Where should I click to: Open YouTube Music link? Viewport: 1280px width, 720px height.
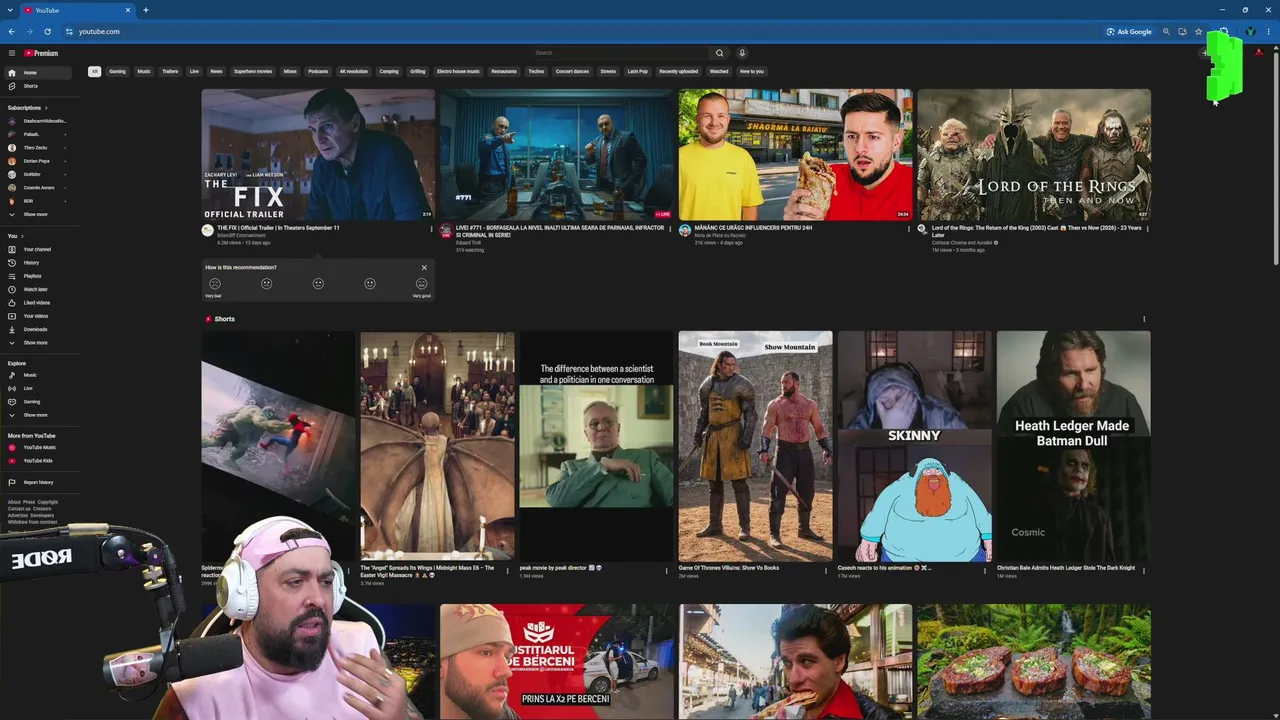pyautogui.click(x=36, y=447)
